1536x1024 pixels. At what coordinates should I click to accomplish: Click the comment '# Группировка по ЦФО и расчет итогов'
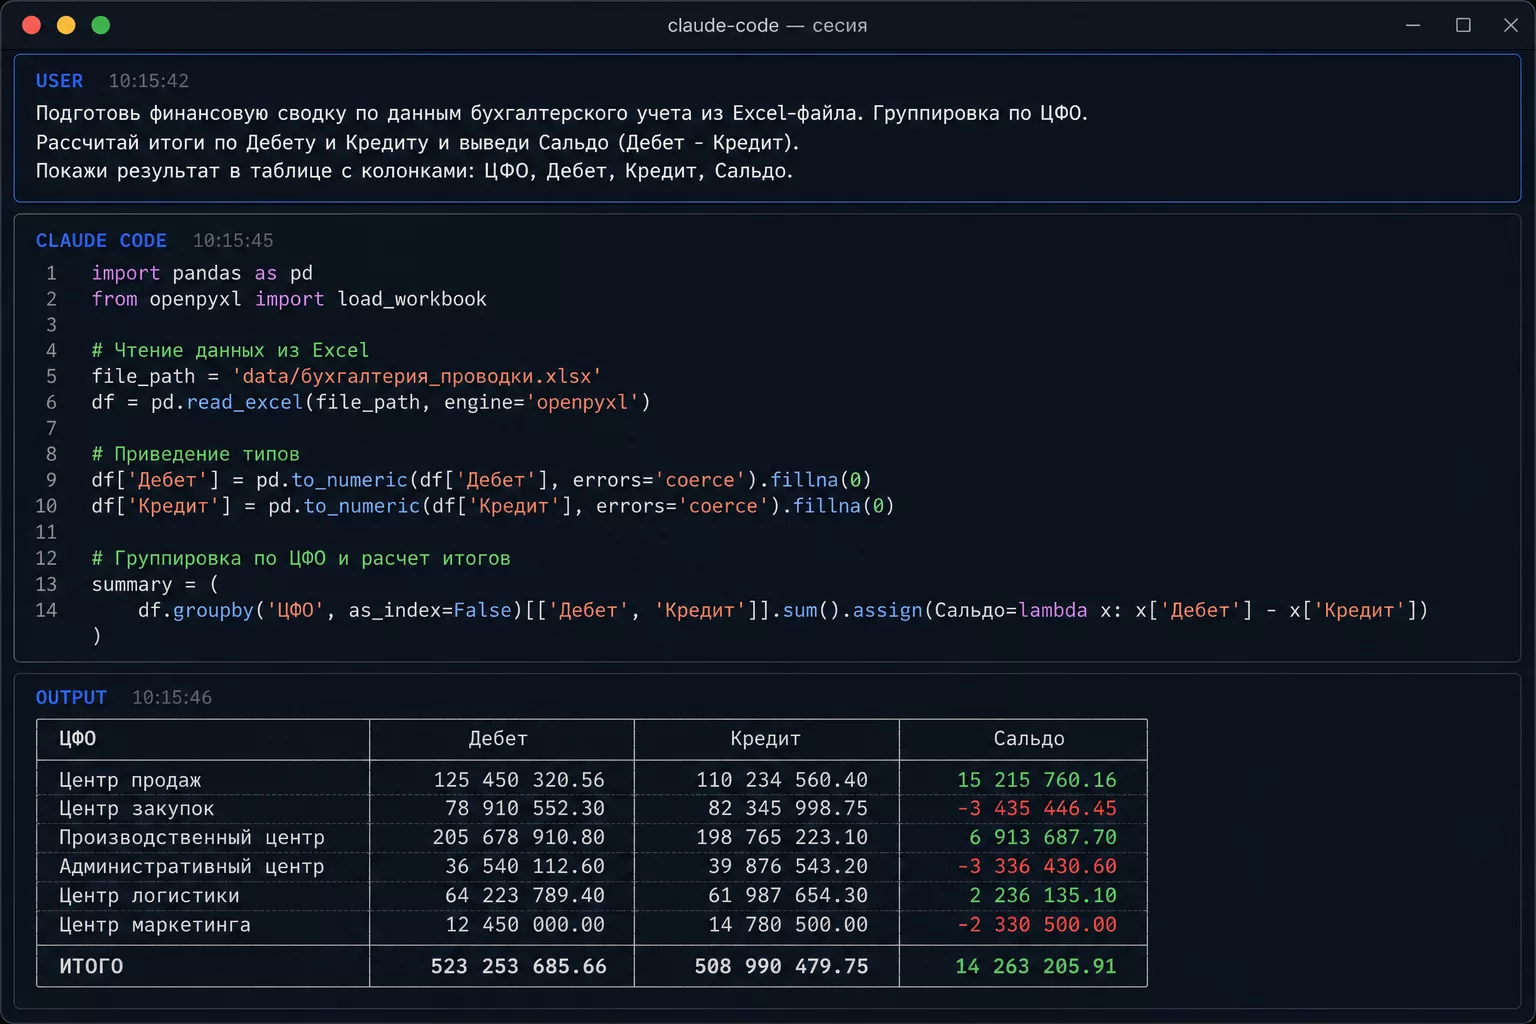[x=301, y=559]
